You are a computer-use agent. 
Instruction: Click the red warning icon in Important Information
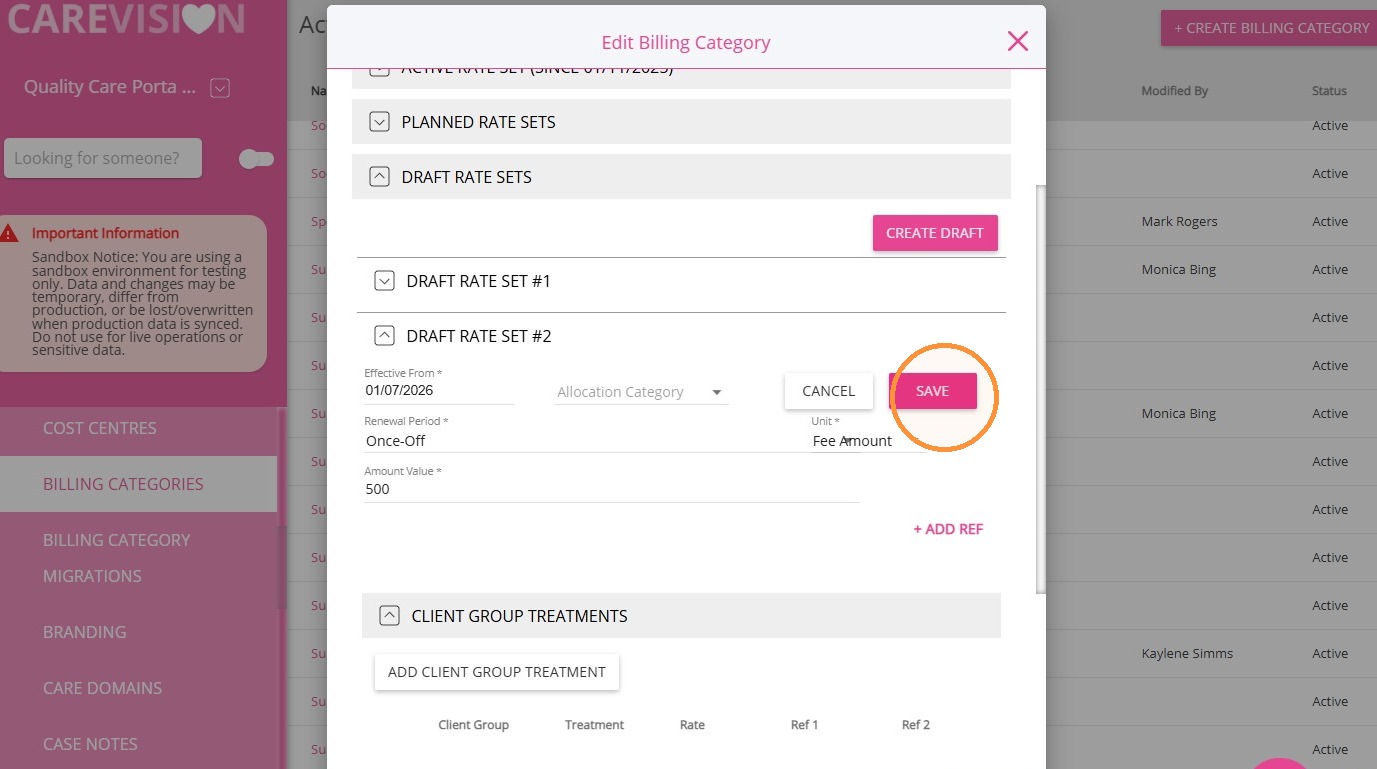click(9, 233)
